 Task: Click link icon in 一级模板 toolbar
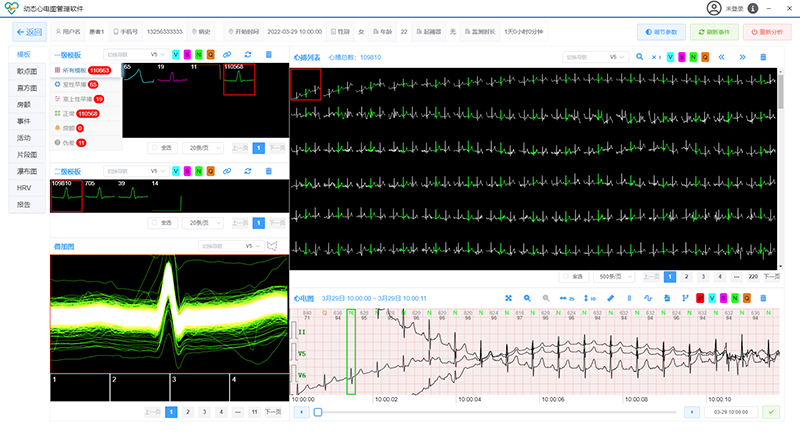click(227, 54)
